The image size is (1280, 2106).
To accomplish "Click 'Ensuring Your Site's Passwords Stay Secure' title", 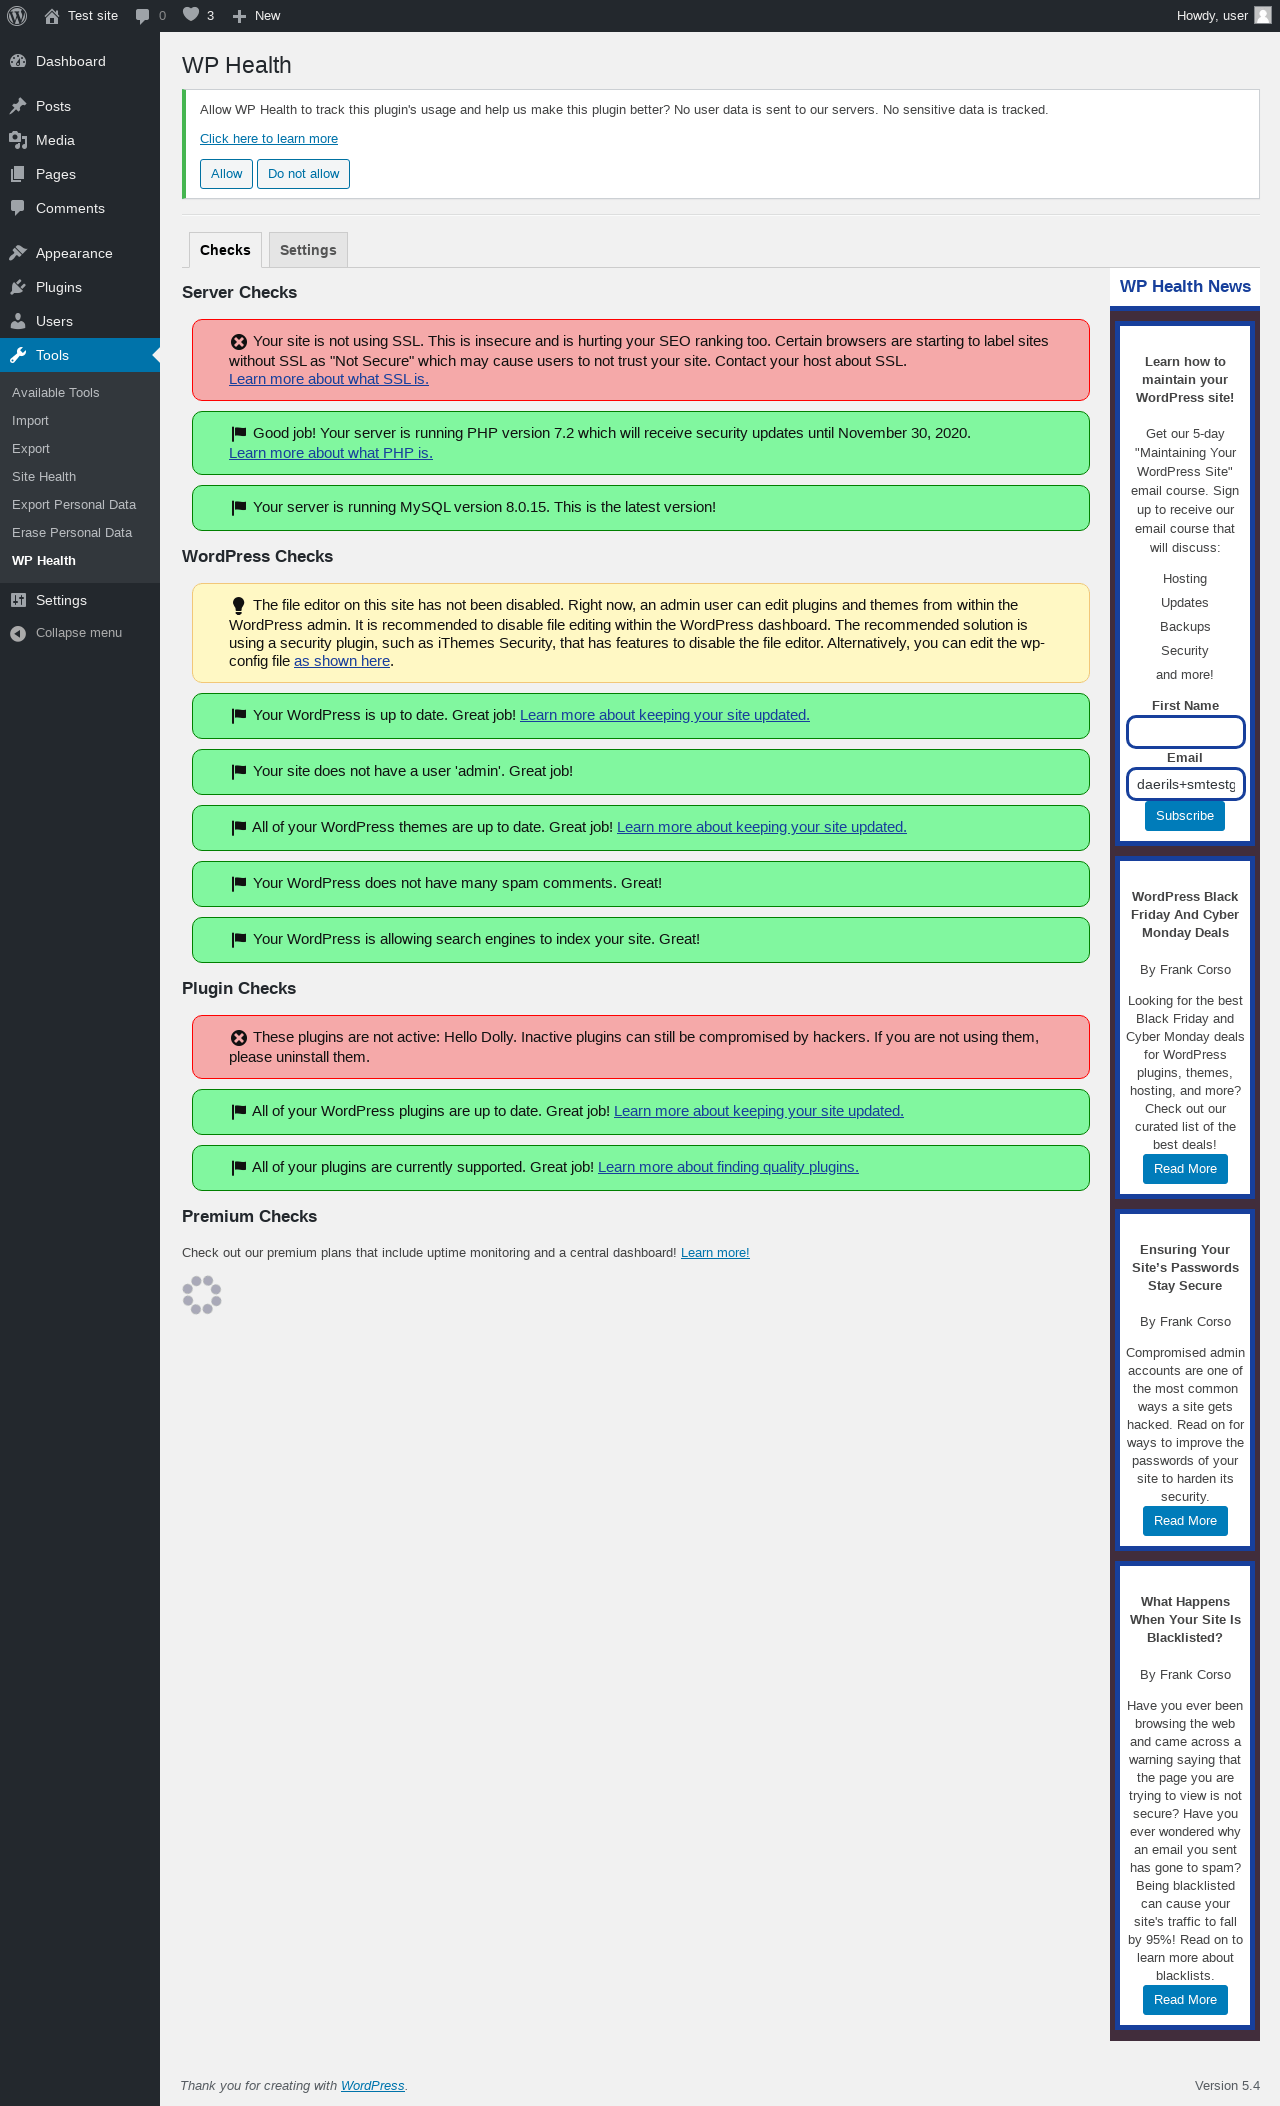I will pos(1185,1268).
